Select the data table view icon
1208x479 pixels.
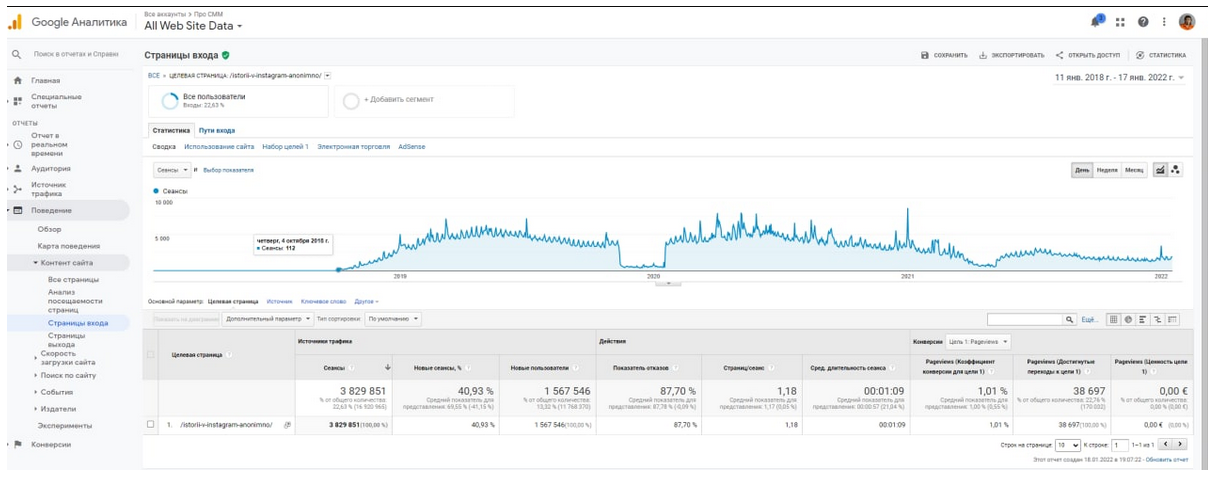point(1113,319)
